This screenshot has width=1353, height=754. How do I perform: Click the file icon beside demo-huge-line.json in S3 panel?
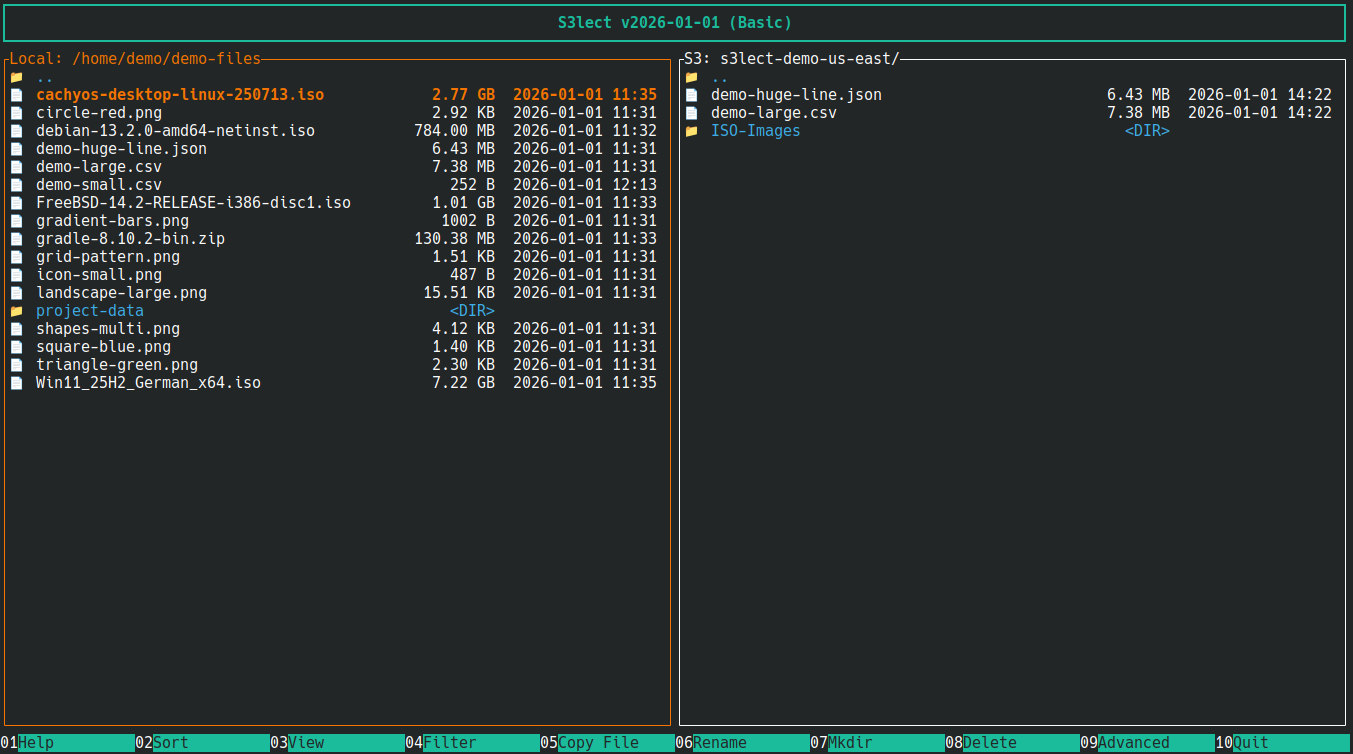tap(692, 94)
